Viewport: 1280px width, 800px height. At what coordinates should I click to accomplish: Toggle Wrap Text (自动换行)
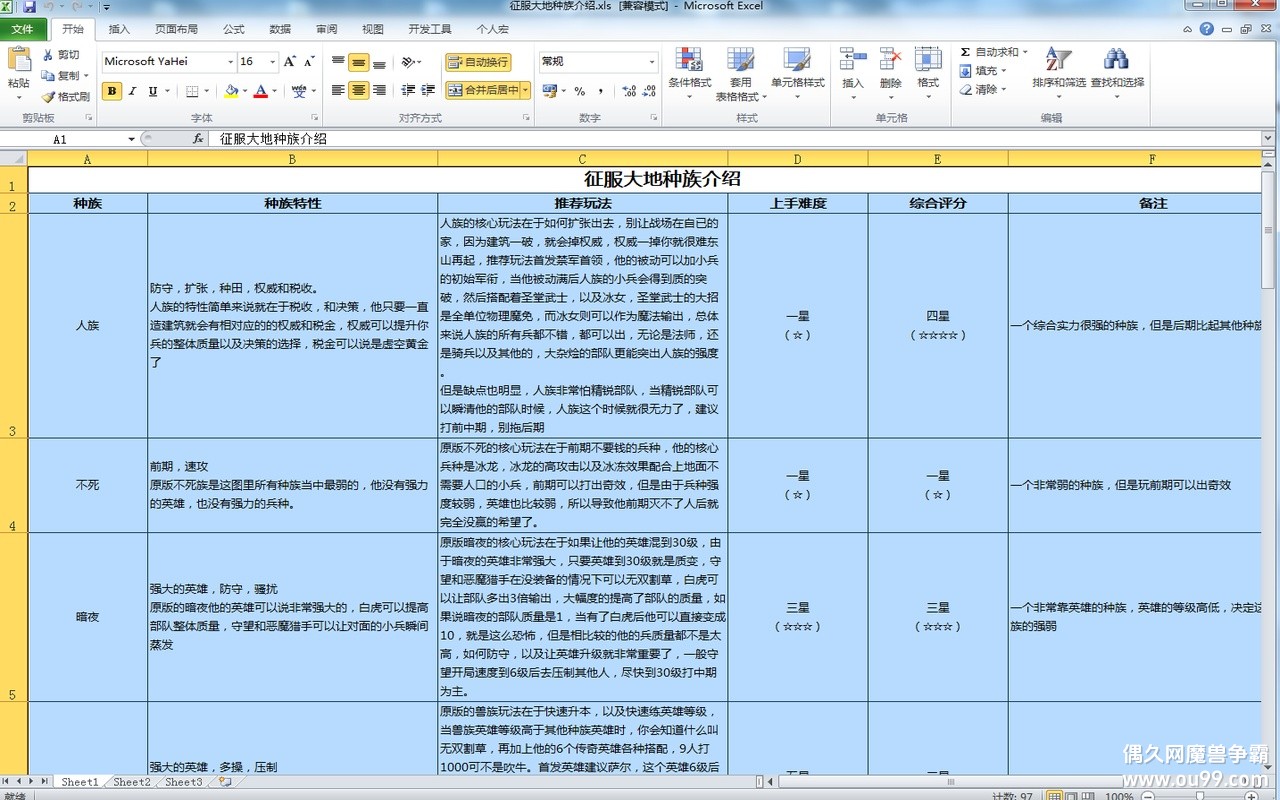pyautogui.click(x=478, y=62)
